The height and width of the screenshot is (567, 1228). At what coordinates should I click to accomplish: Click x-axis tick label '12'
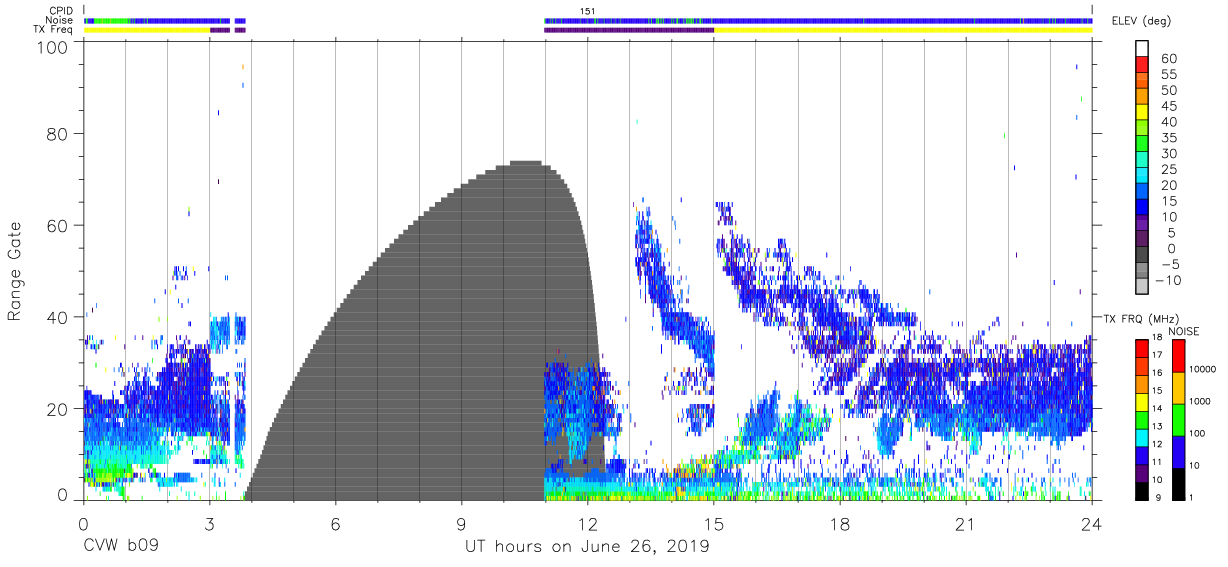click(588, 524)
